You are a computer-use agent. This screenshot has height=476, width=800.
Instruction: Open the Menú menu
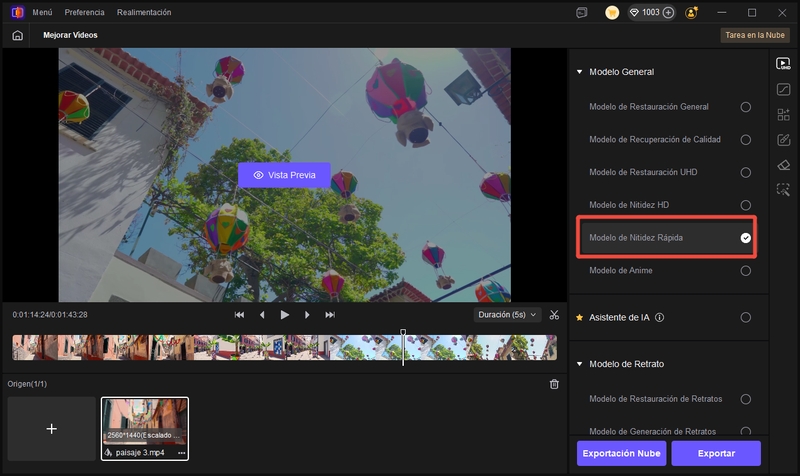[x=42, y=13]
